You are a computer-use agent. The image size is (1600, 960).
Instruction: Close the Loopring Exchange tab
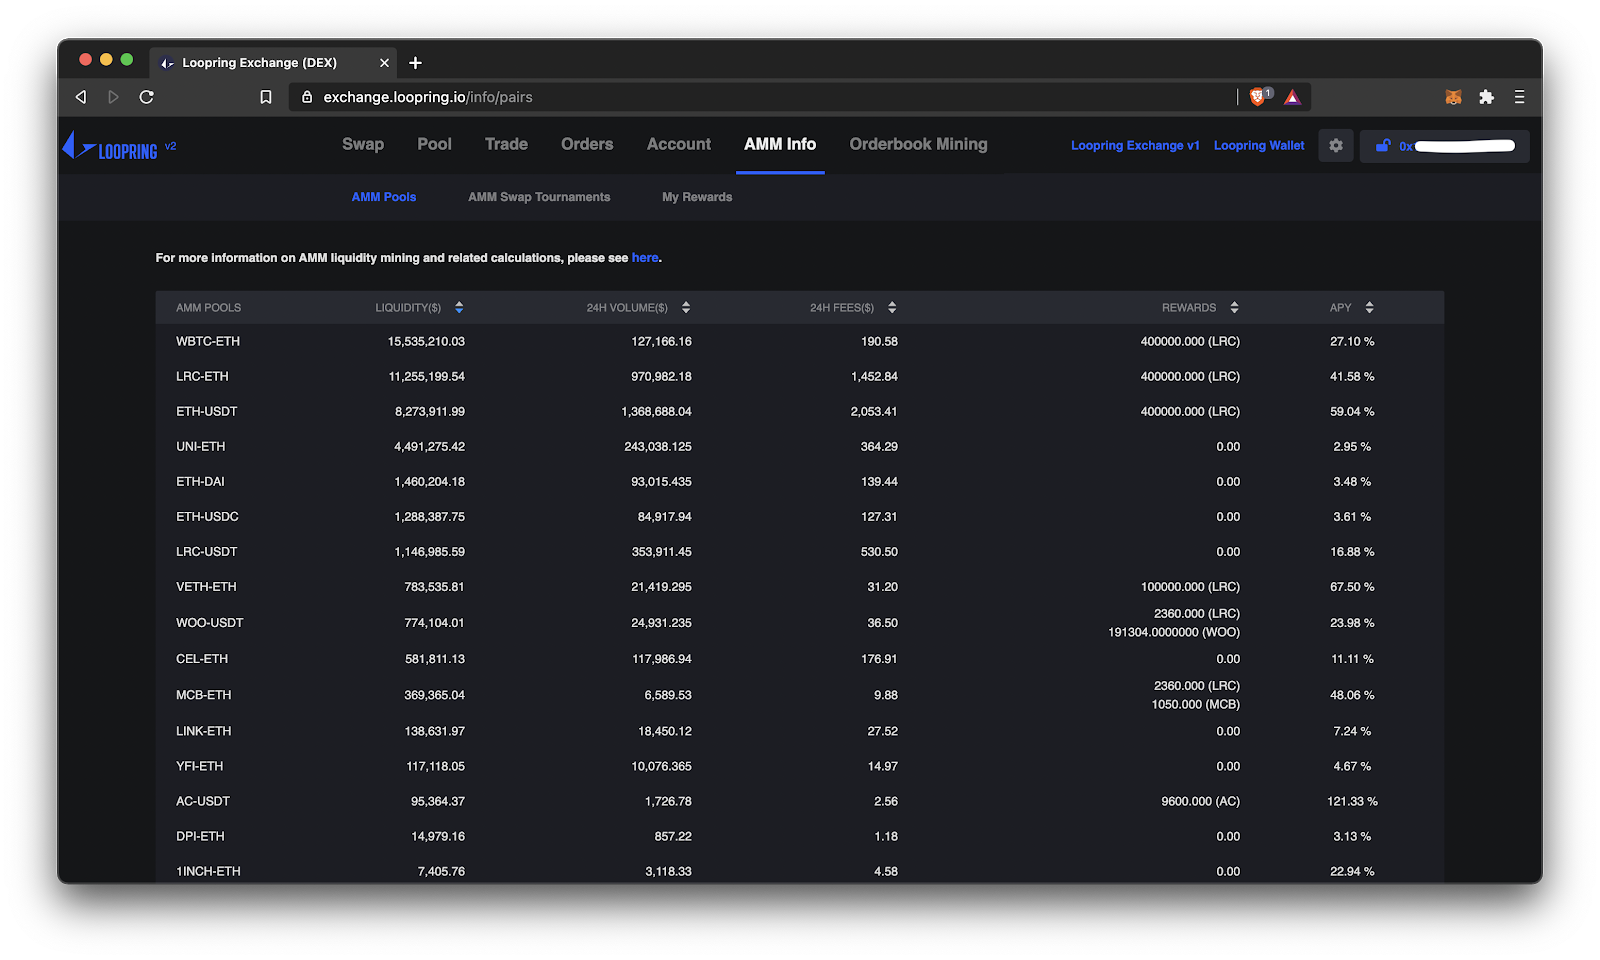tap(384, 63)
